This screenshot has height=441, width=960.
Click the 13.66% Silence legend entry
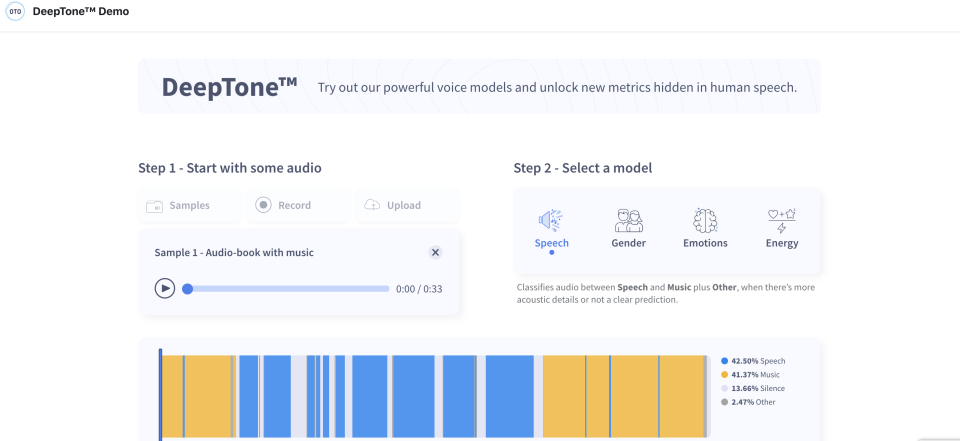[752, 388]
